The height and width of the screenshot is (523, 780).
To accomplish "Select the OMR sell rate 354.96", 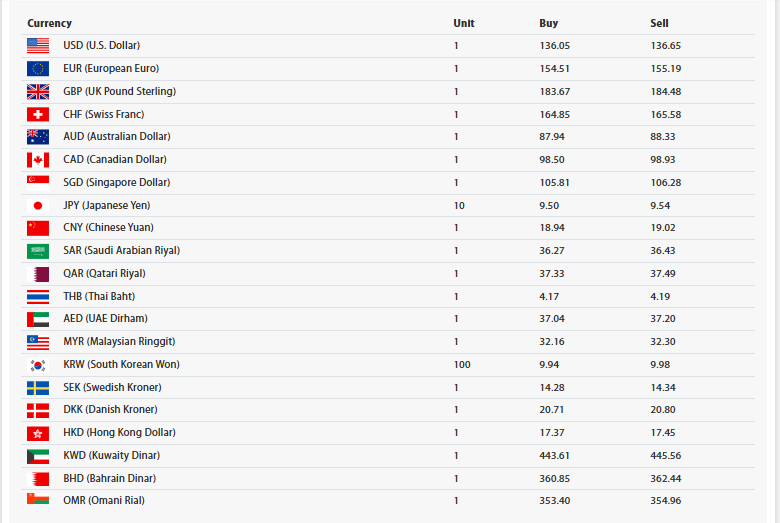I will tap(666, 501).
